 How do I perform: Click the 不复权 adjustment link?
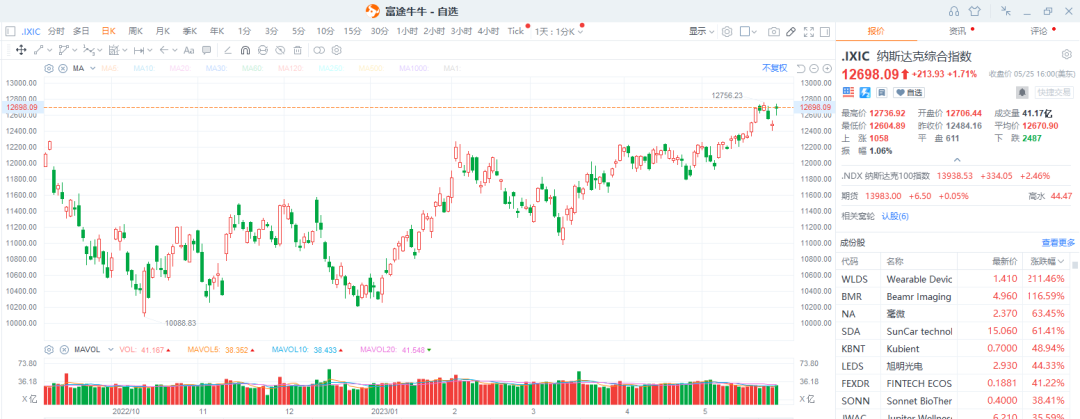[x=774, y=68]
